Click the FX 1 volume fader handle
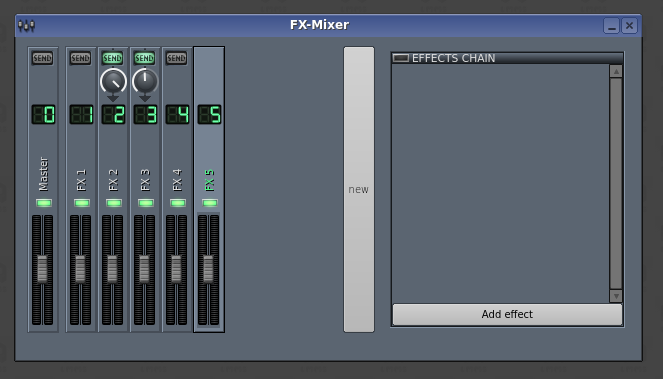Viewport: 663px width, 379px height. click(80, 269)
